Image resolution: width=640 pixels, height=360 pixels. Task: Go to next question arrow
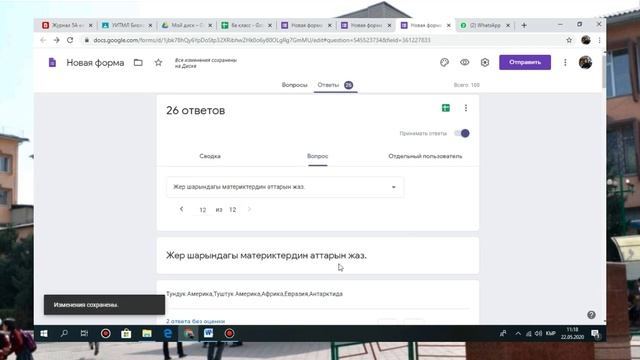(x=249, y=209)
